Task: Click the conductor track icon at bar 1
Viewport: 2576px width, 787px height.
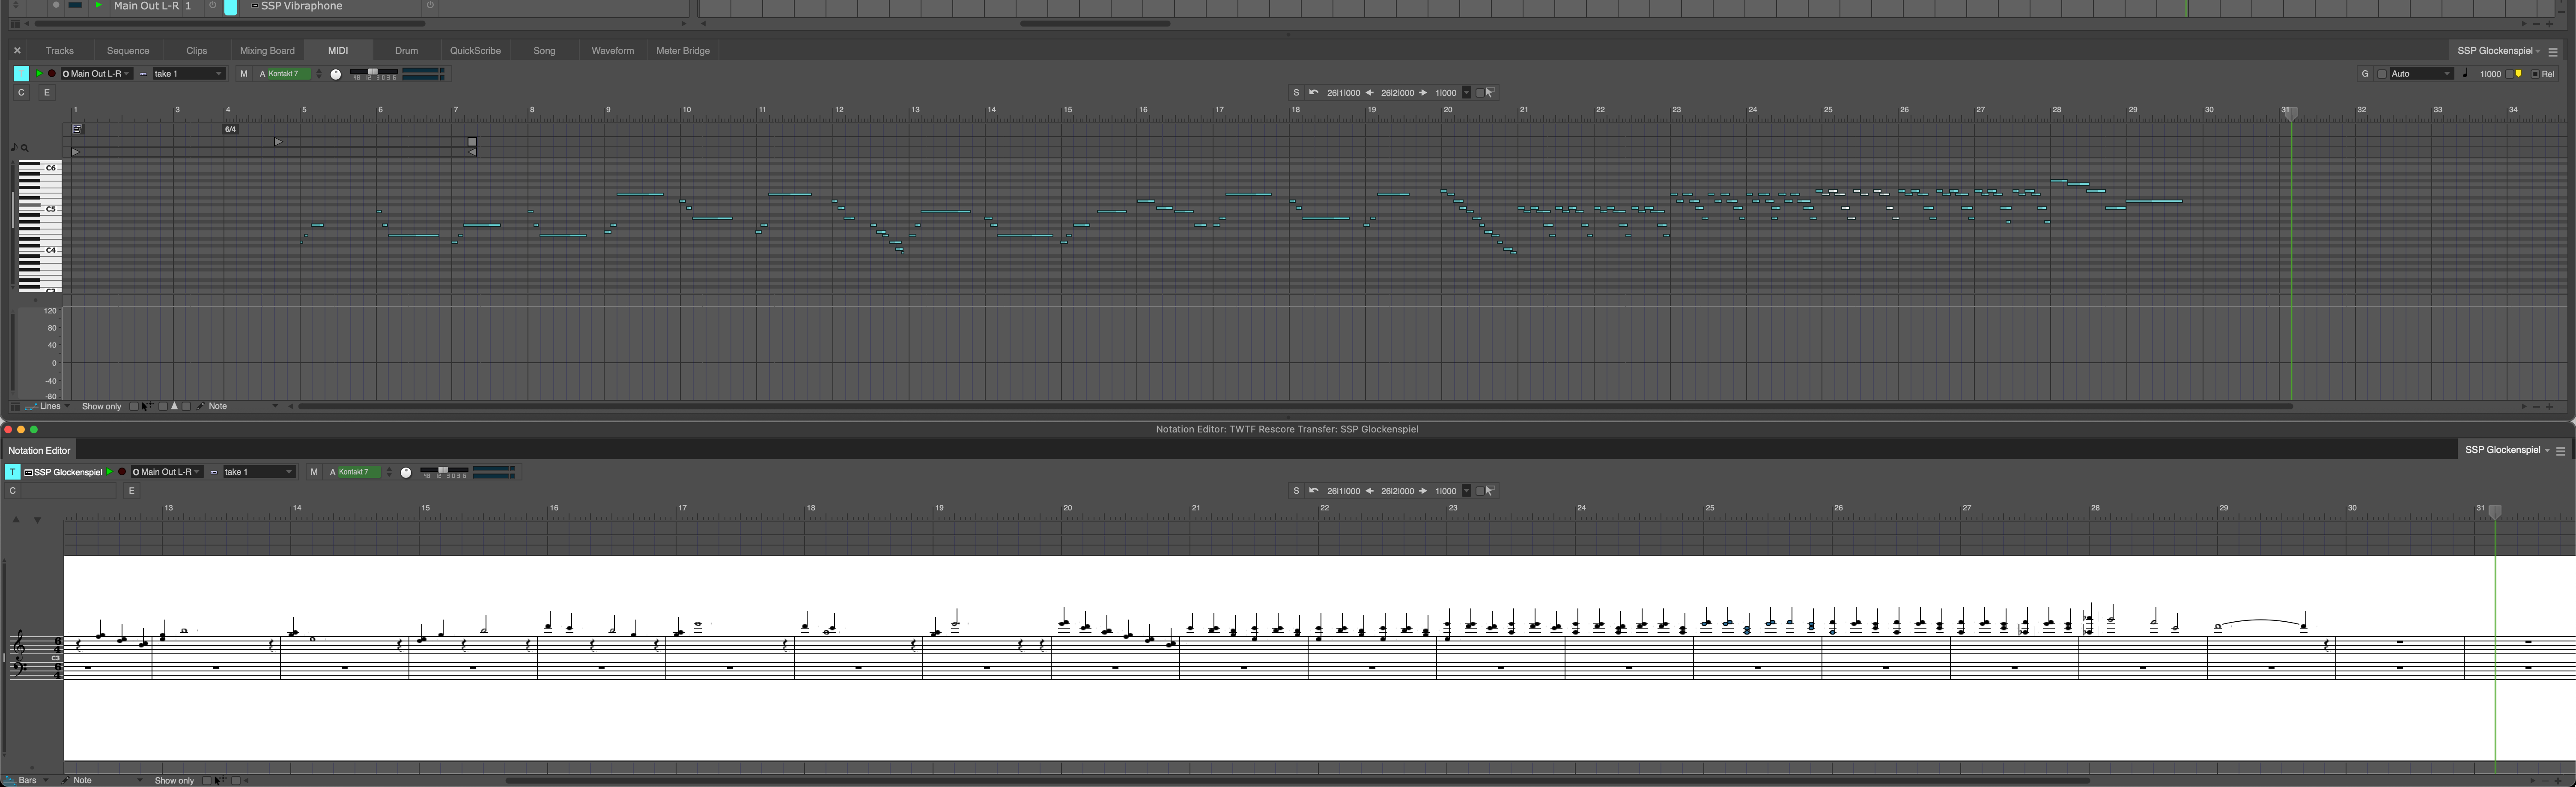Action: coord(77,129)
